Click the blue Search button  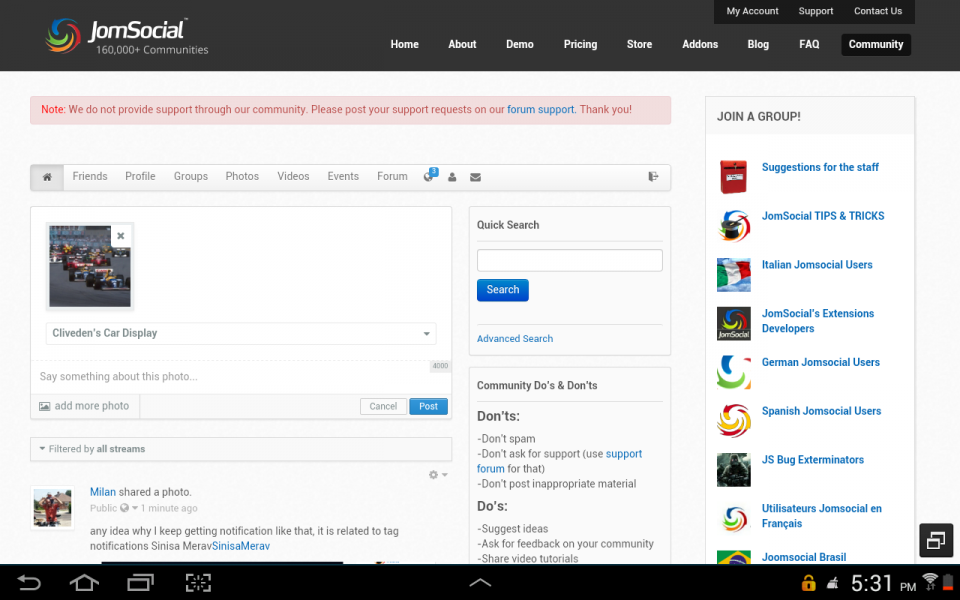coord(503,290)
